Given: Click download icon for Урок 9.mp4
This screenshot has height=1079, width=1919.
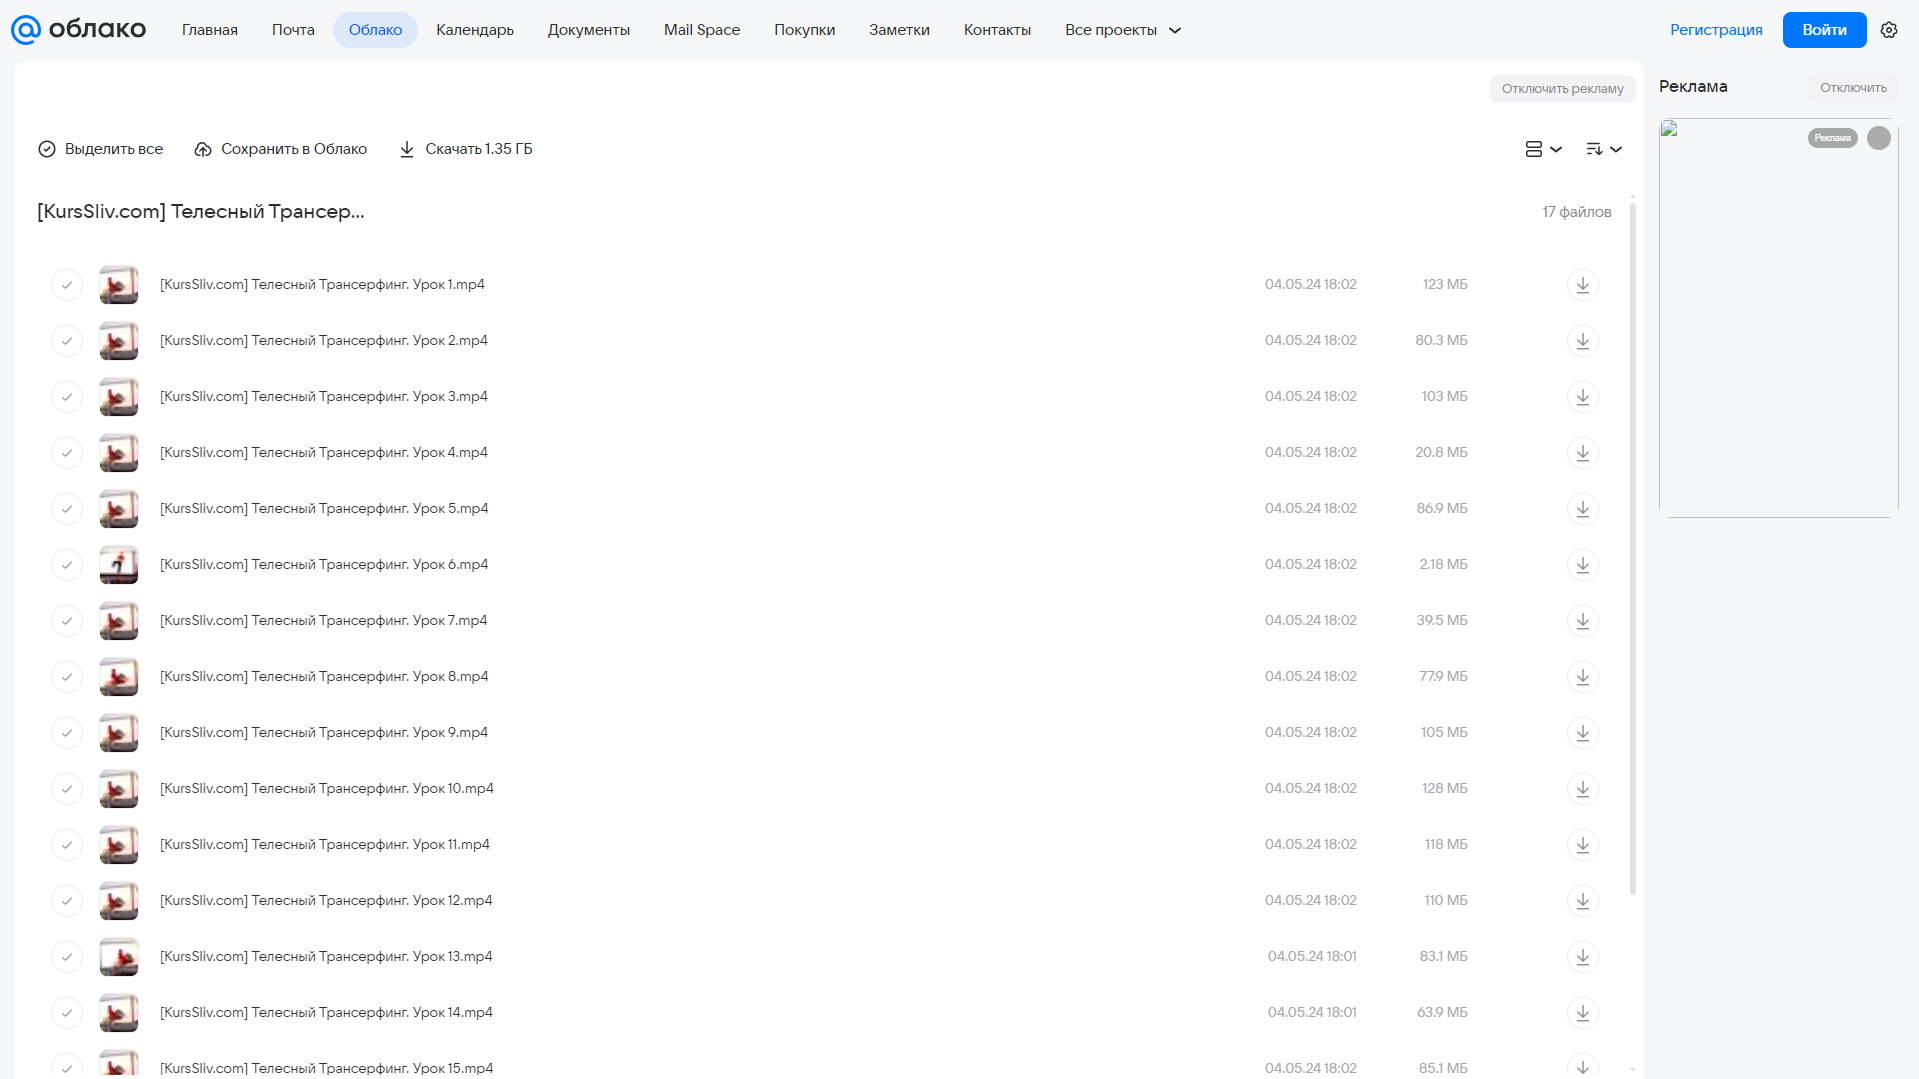Looking at the screenshot, I should point(1582,733).
